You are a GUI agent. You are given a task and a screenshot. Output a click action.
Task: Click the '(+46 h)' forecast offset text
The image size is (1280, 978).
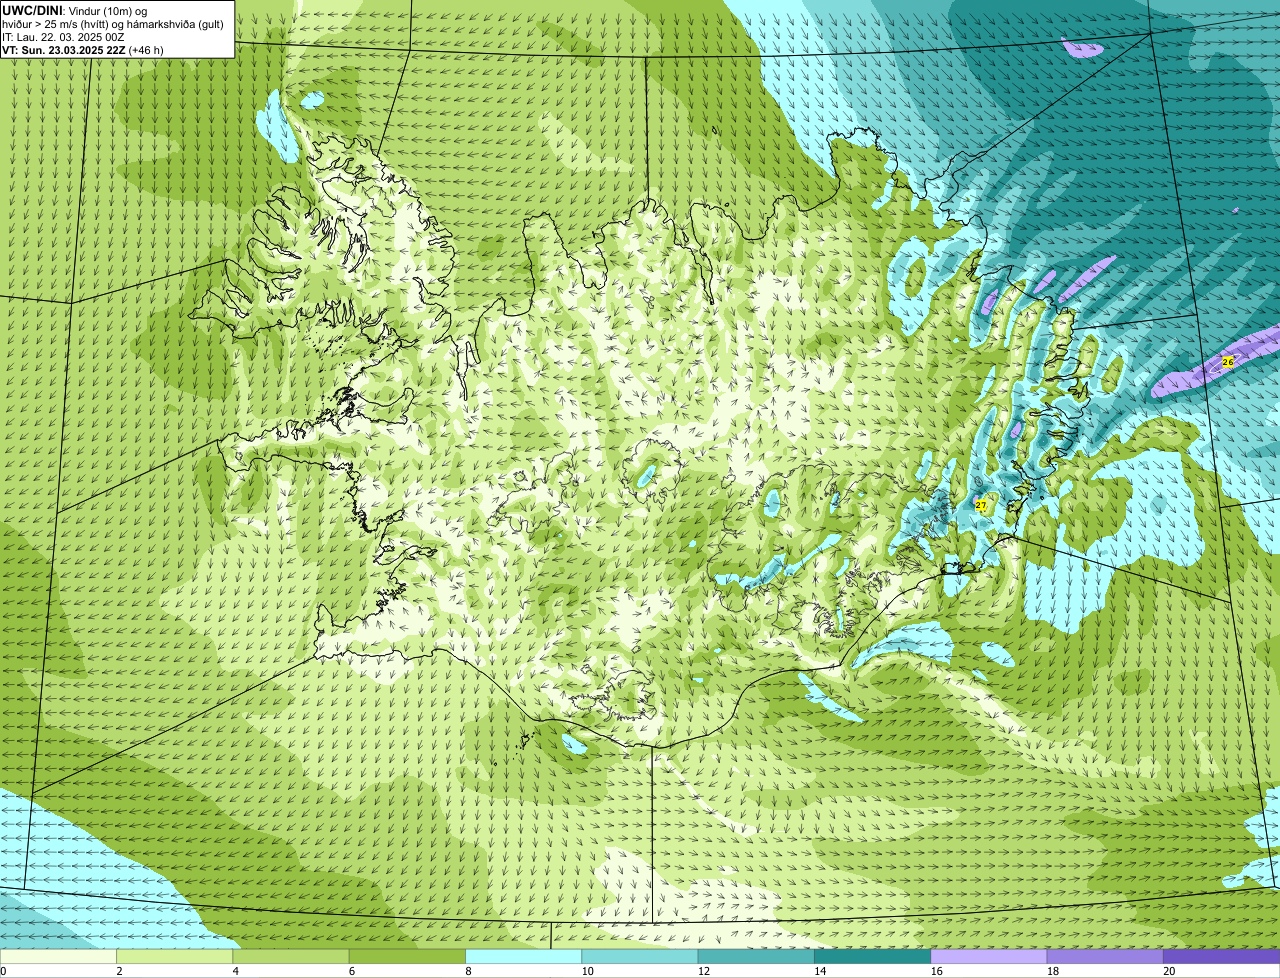click(x=146, y=50)
